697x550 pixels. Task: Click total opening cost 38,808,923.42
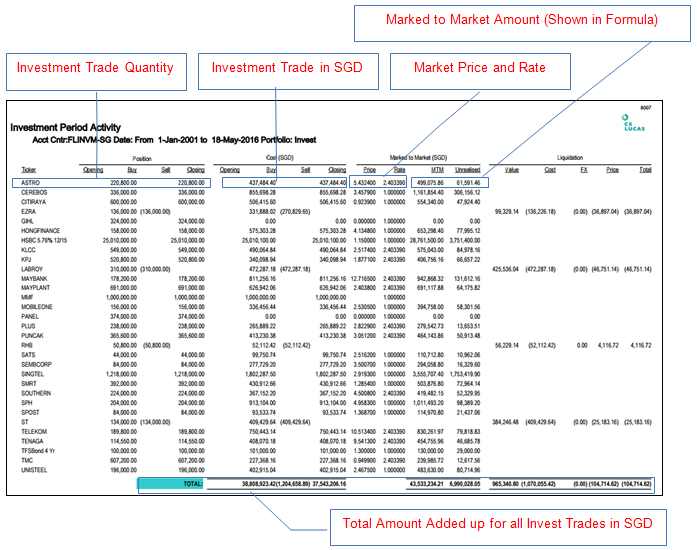point(259,484)
